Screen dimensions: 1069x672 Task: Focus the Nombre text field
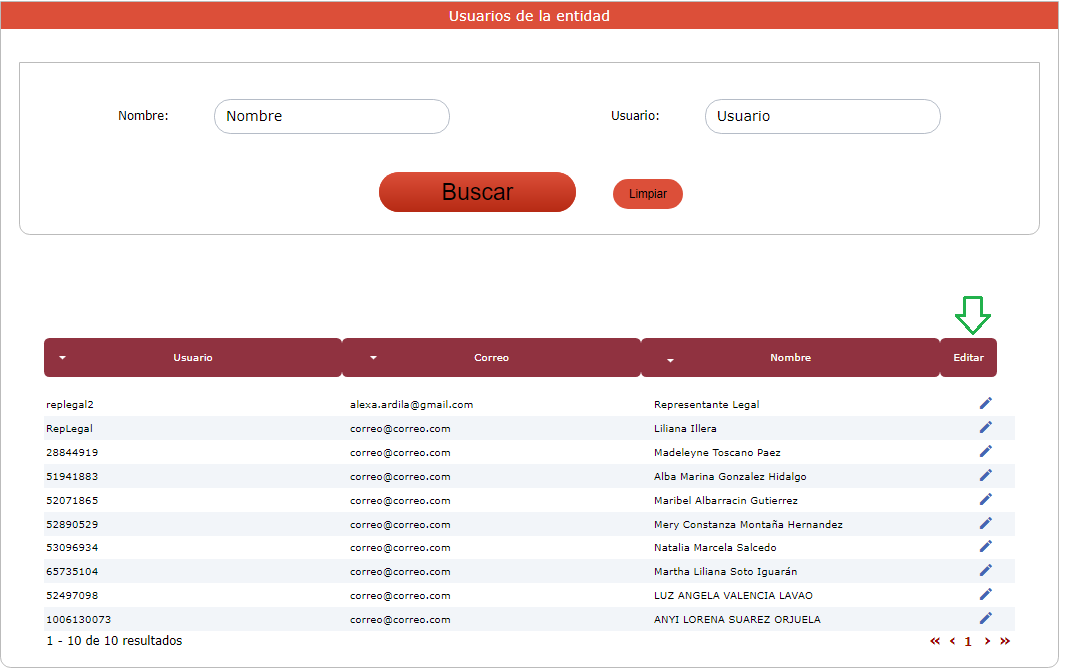(x=331, y=116)
